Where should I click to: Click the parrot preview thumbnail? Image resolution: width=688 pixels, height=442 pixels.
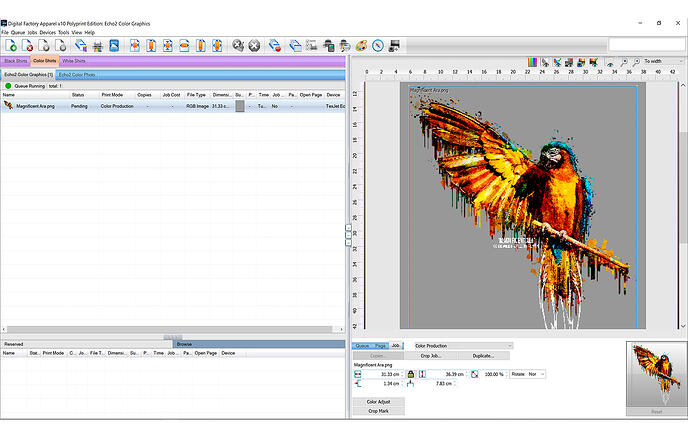click(656, 374)
